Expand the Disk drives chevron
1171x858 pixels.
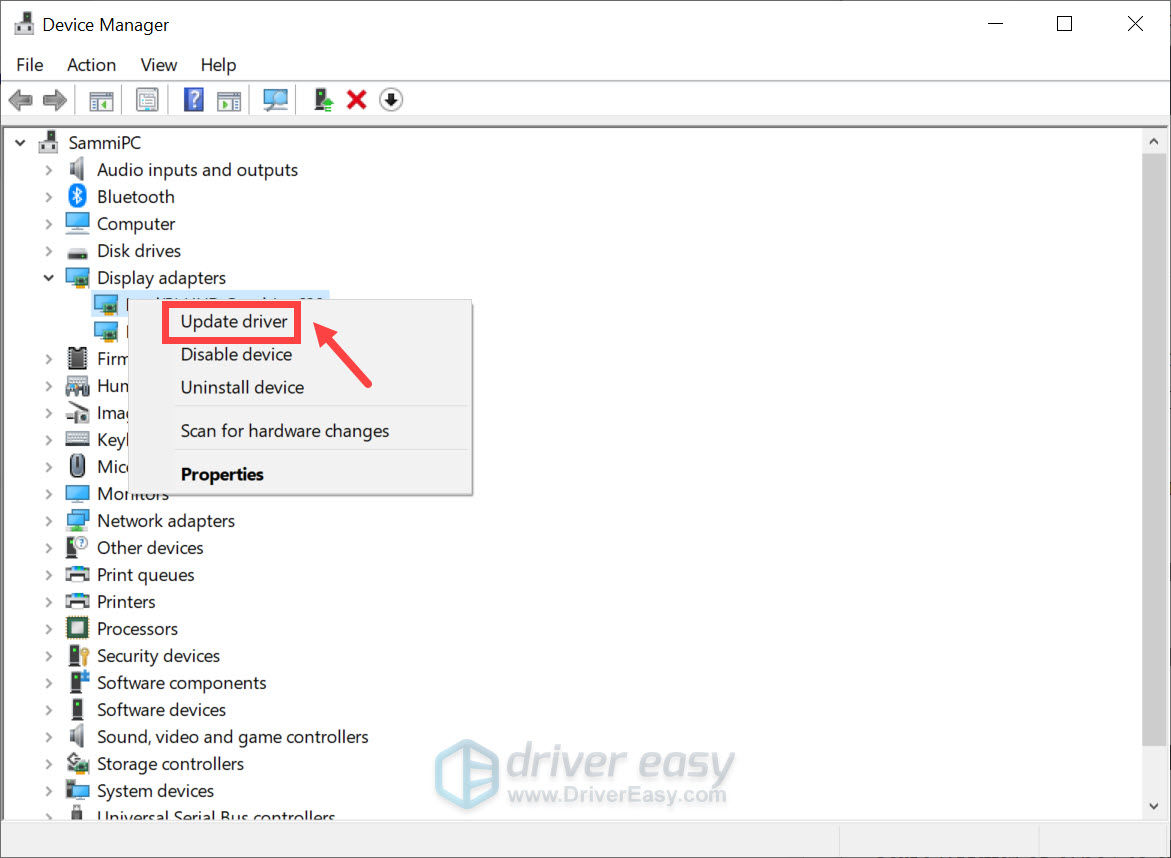tap(49, 251)
